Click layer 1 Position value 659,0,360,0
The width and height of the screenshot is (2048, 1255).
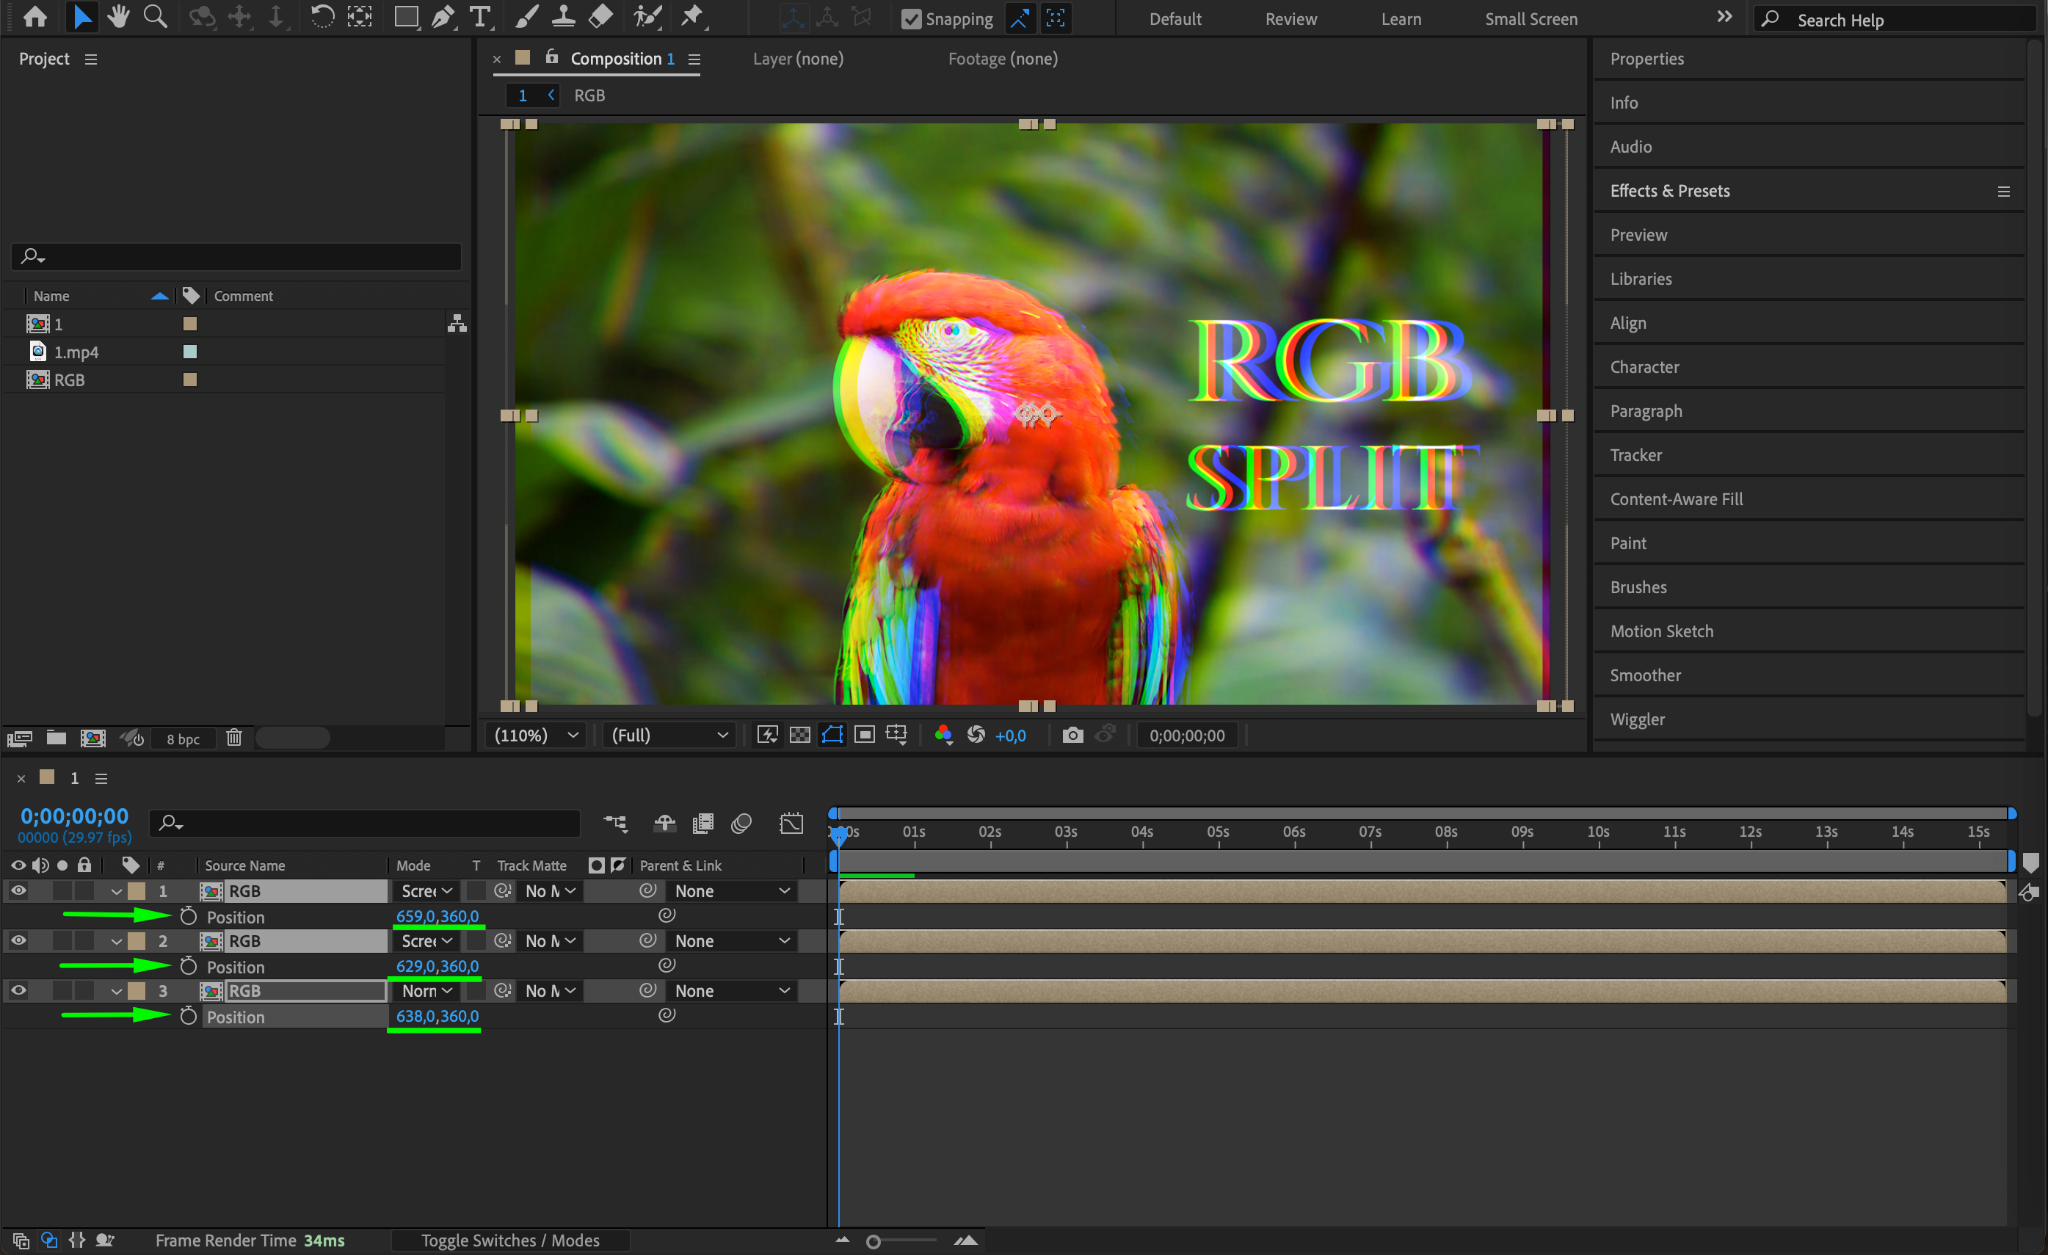[437, 916]
